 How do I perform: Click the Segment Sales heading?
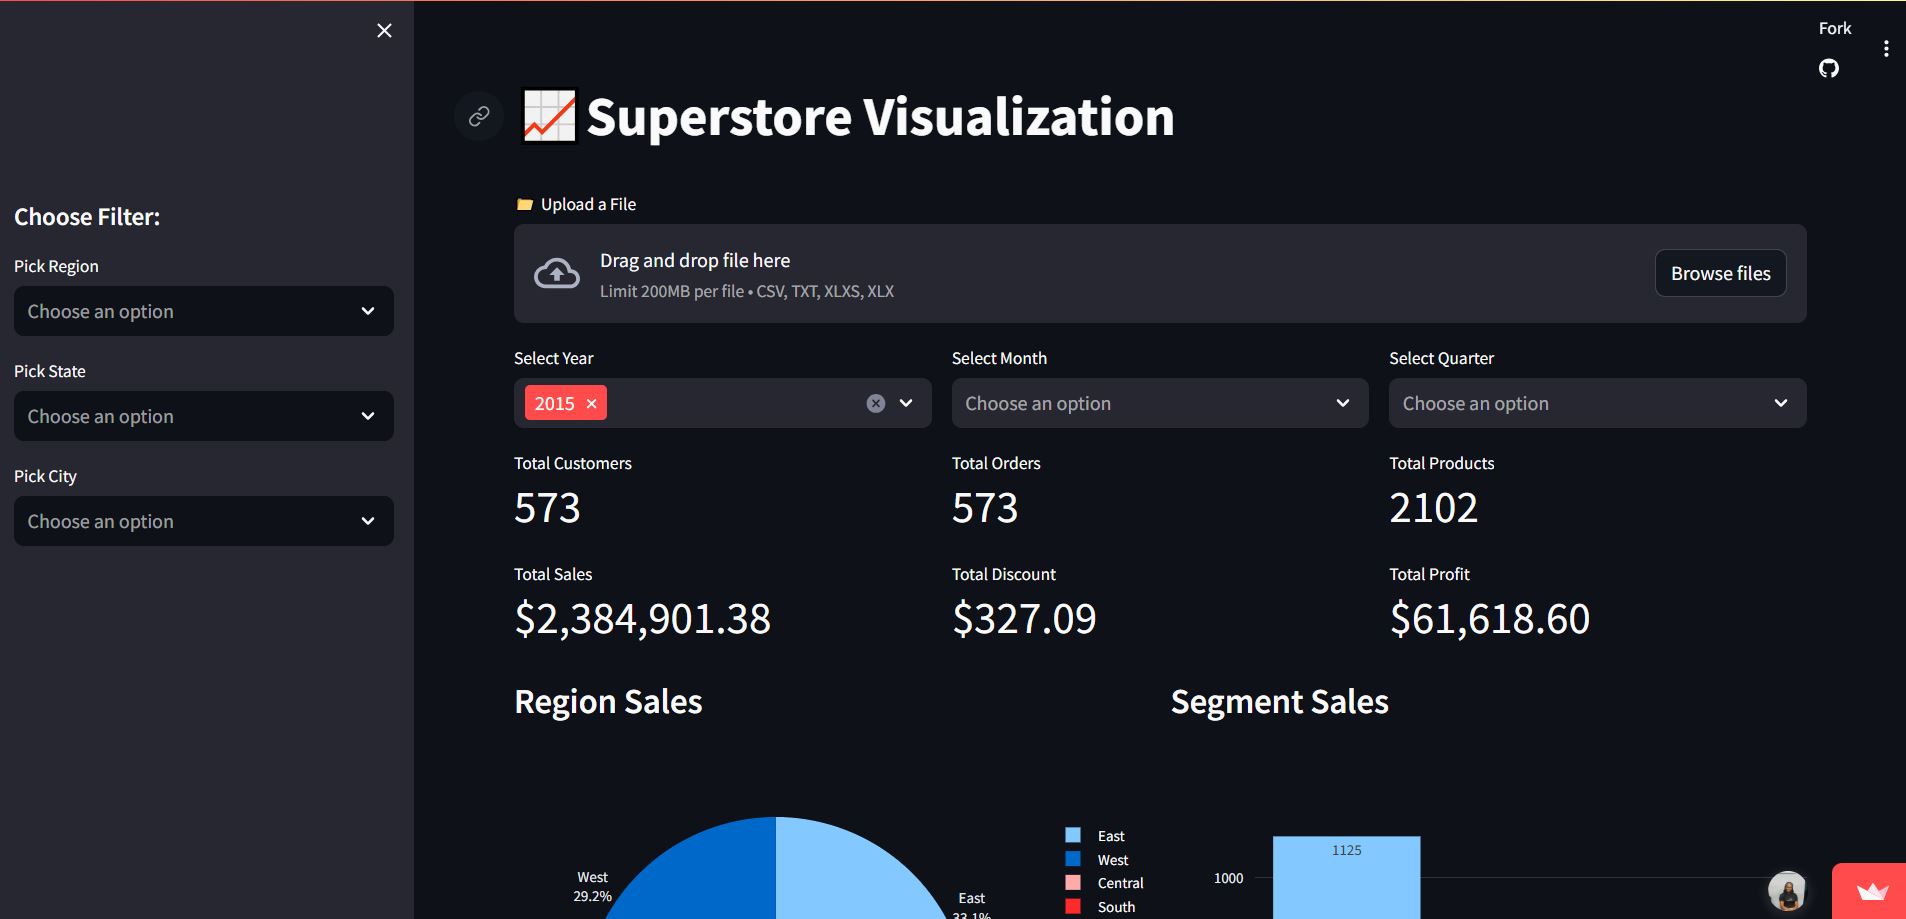point(1279,702)
